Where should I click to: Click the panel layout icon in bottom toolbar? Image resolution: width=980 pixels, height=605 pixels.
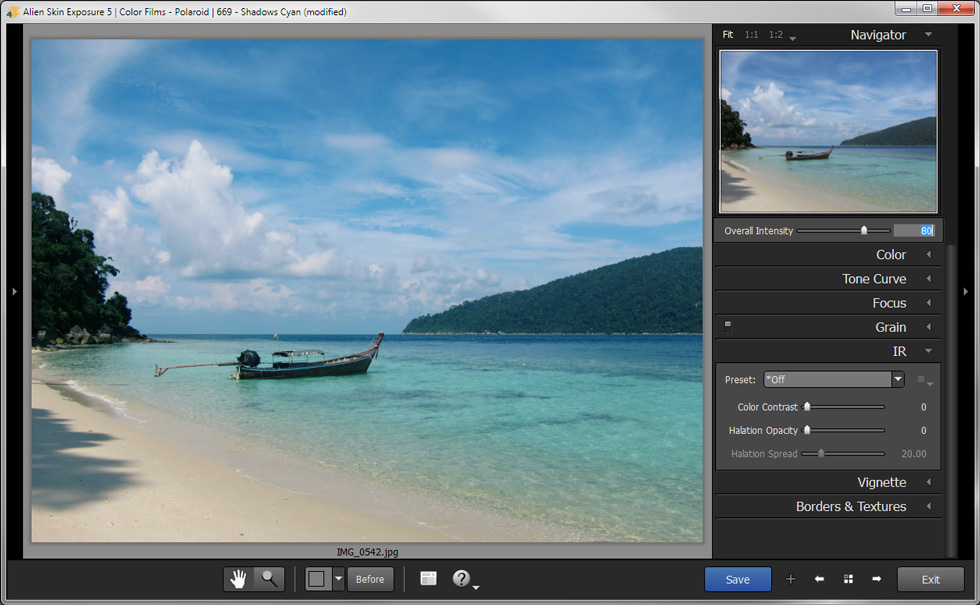pos(428,578)
